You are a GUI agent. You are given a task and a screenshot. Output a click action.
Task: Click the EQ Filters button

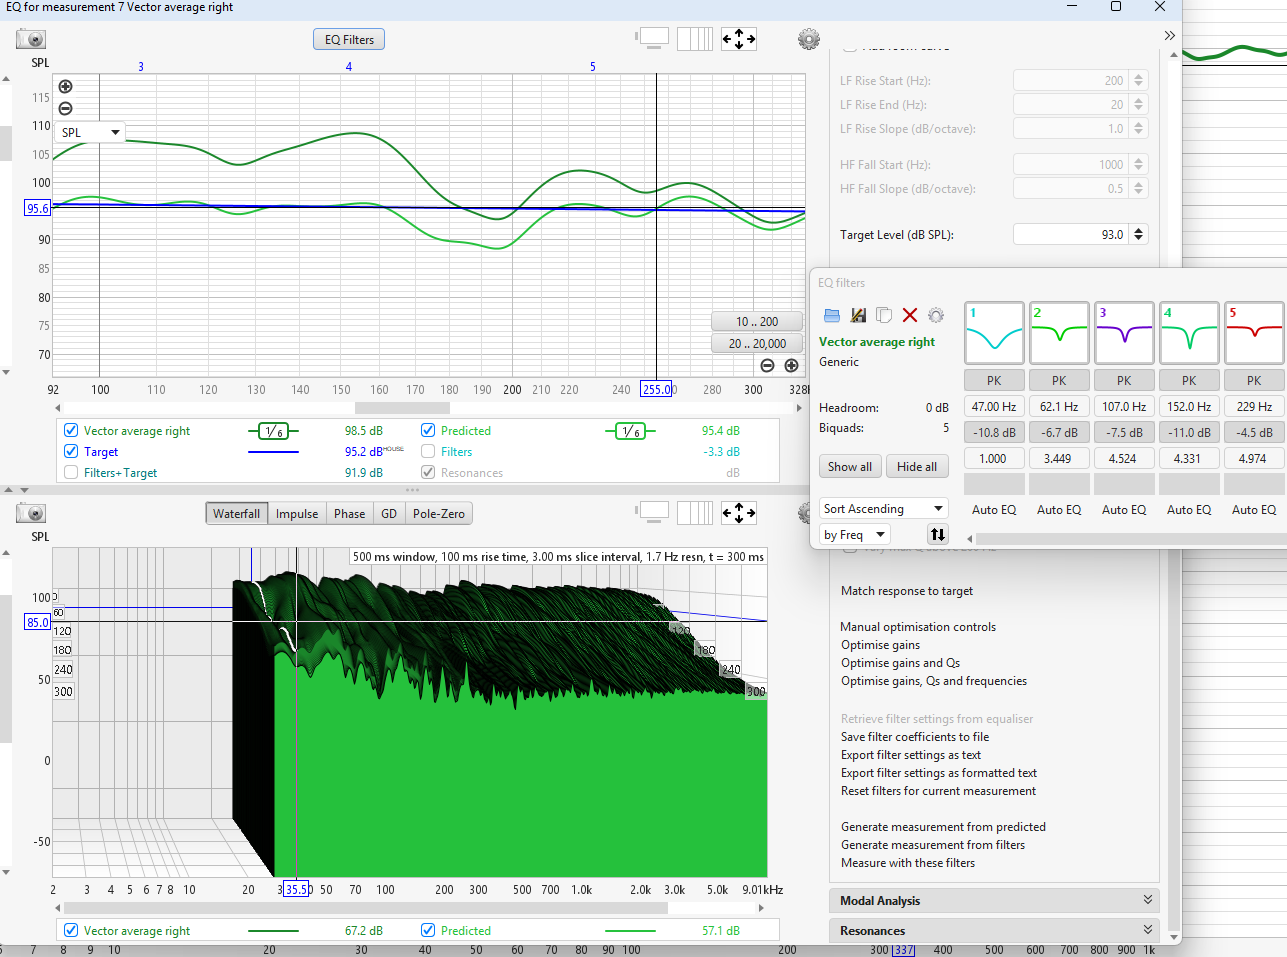[x=349, y=39]
